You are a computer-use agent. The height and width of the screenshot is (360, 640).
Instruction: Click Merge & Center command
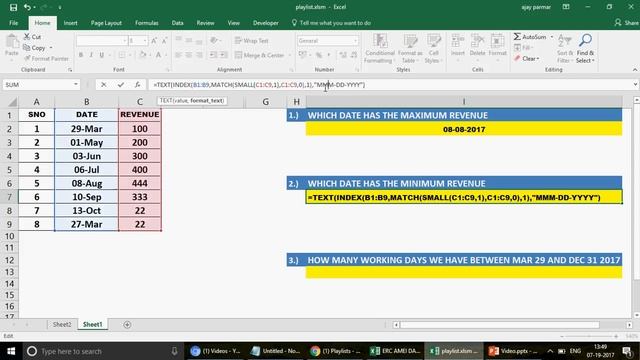pyautogui.click(x=260, y=55)
